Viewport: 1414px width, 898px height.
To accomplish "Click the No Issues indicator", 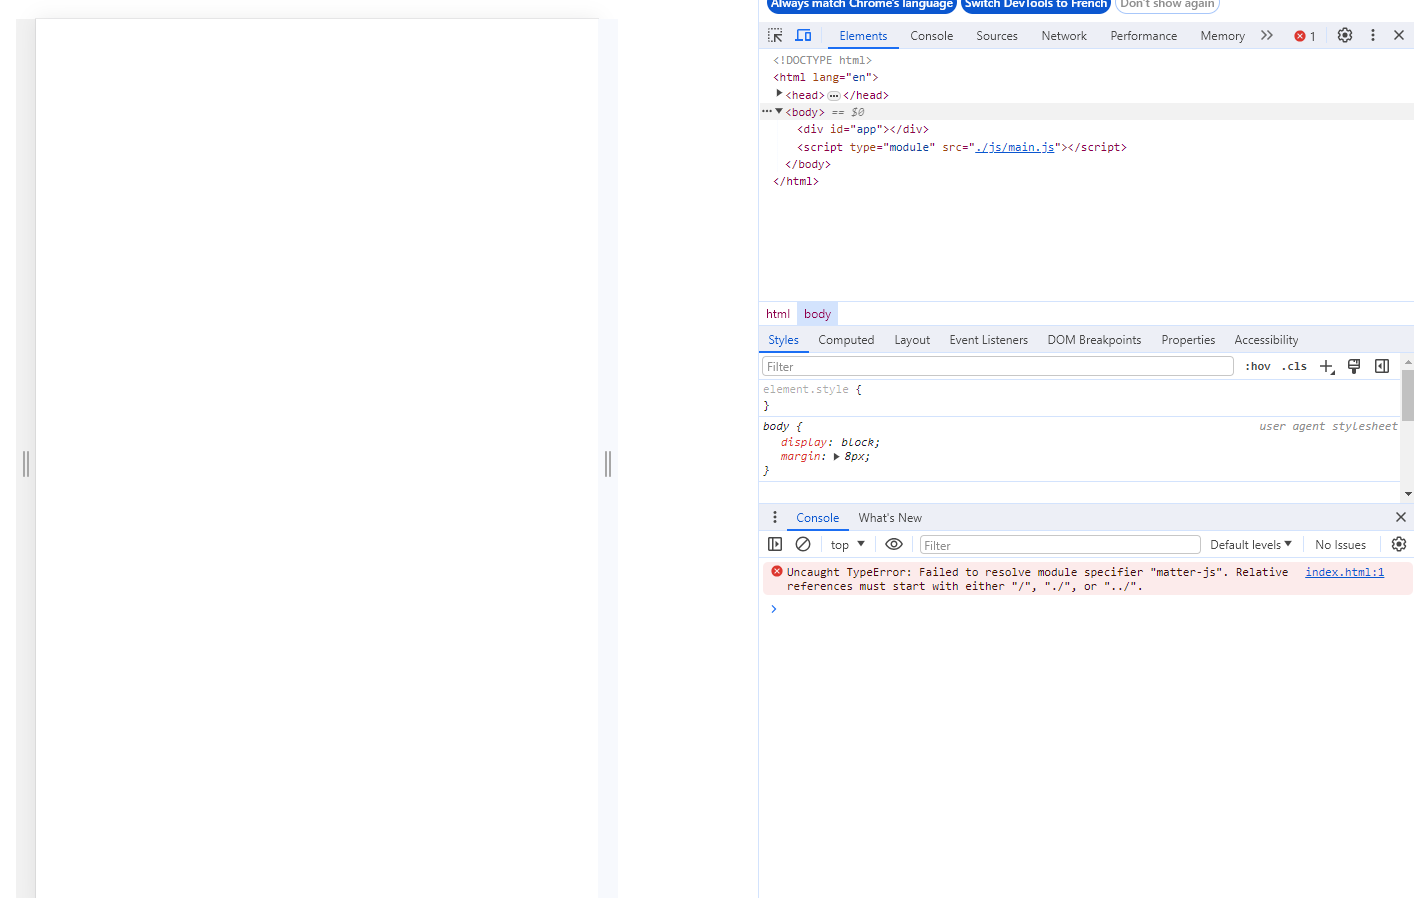I will pyautogui.click(x=1340, y=545).
